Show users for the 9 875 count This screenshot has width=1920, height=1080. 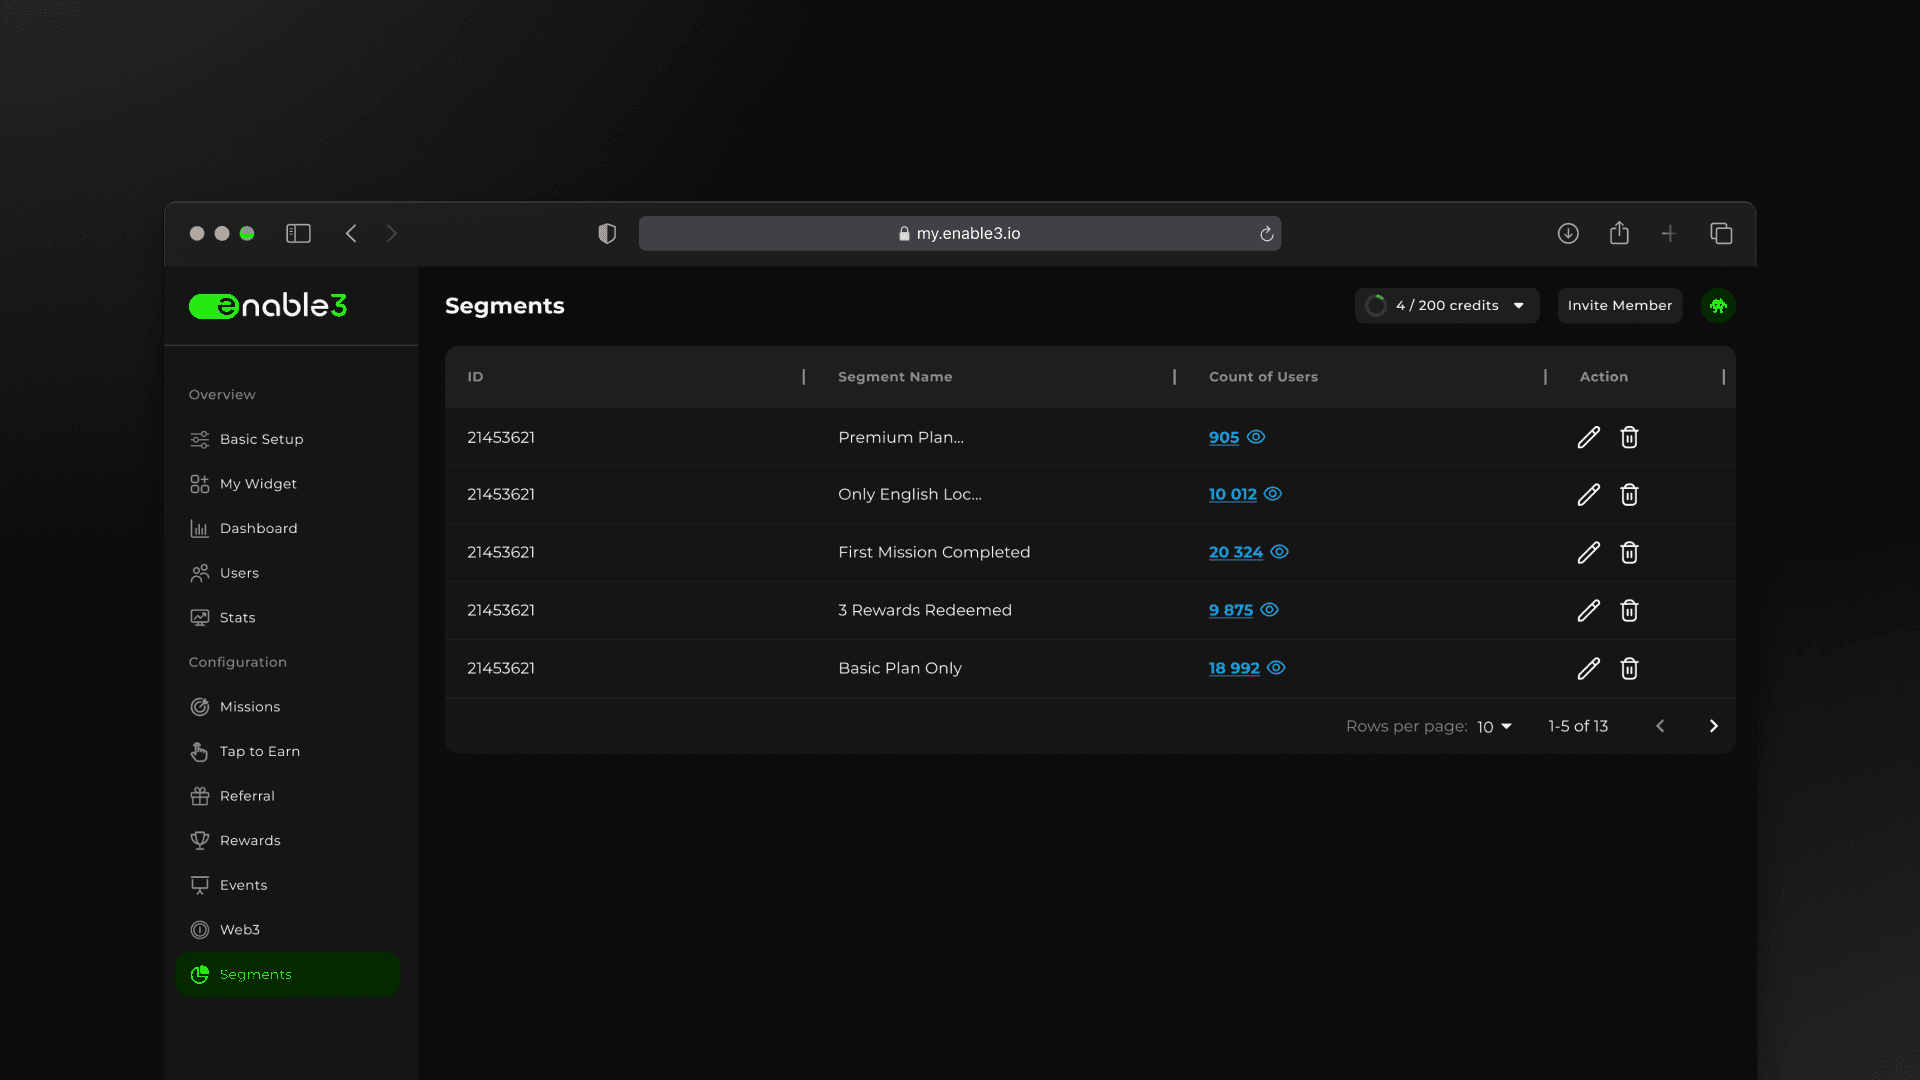click(1269, 610)
